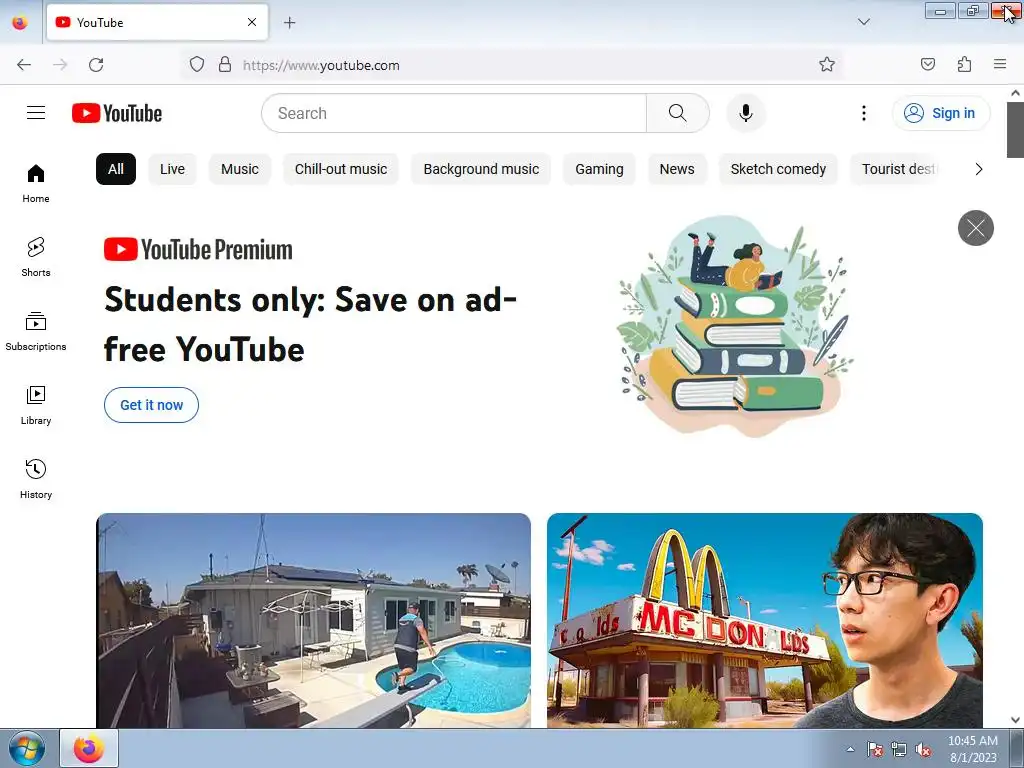Select the All category chip
This screenshot has height=768, width=1024.
coord(116,169)
